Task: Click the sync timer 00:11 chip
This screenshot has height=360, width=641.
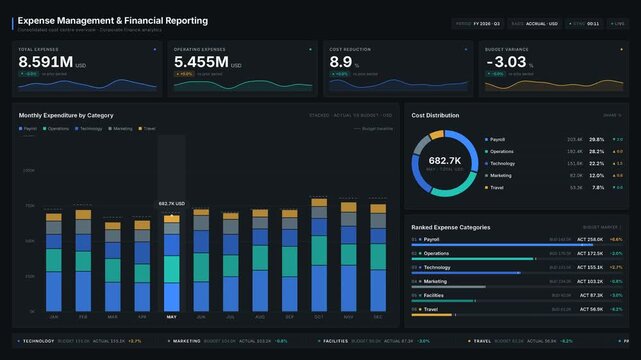Action: pyautogui.click(x=584, y=24)
